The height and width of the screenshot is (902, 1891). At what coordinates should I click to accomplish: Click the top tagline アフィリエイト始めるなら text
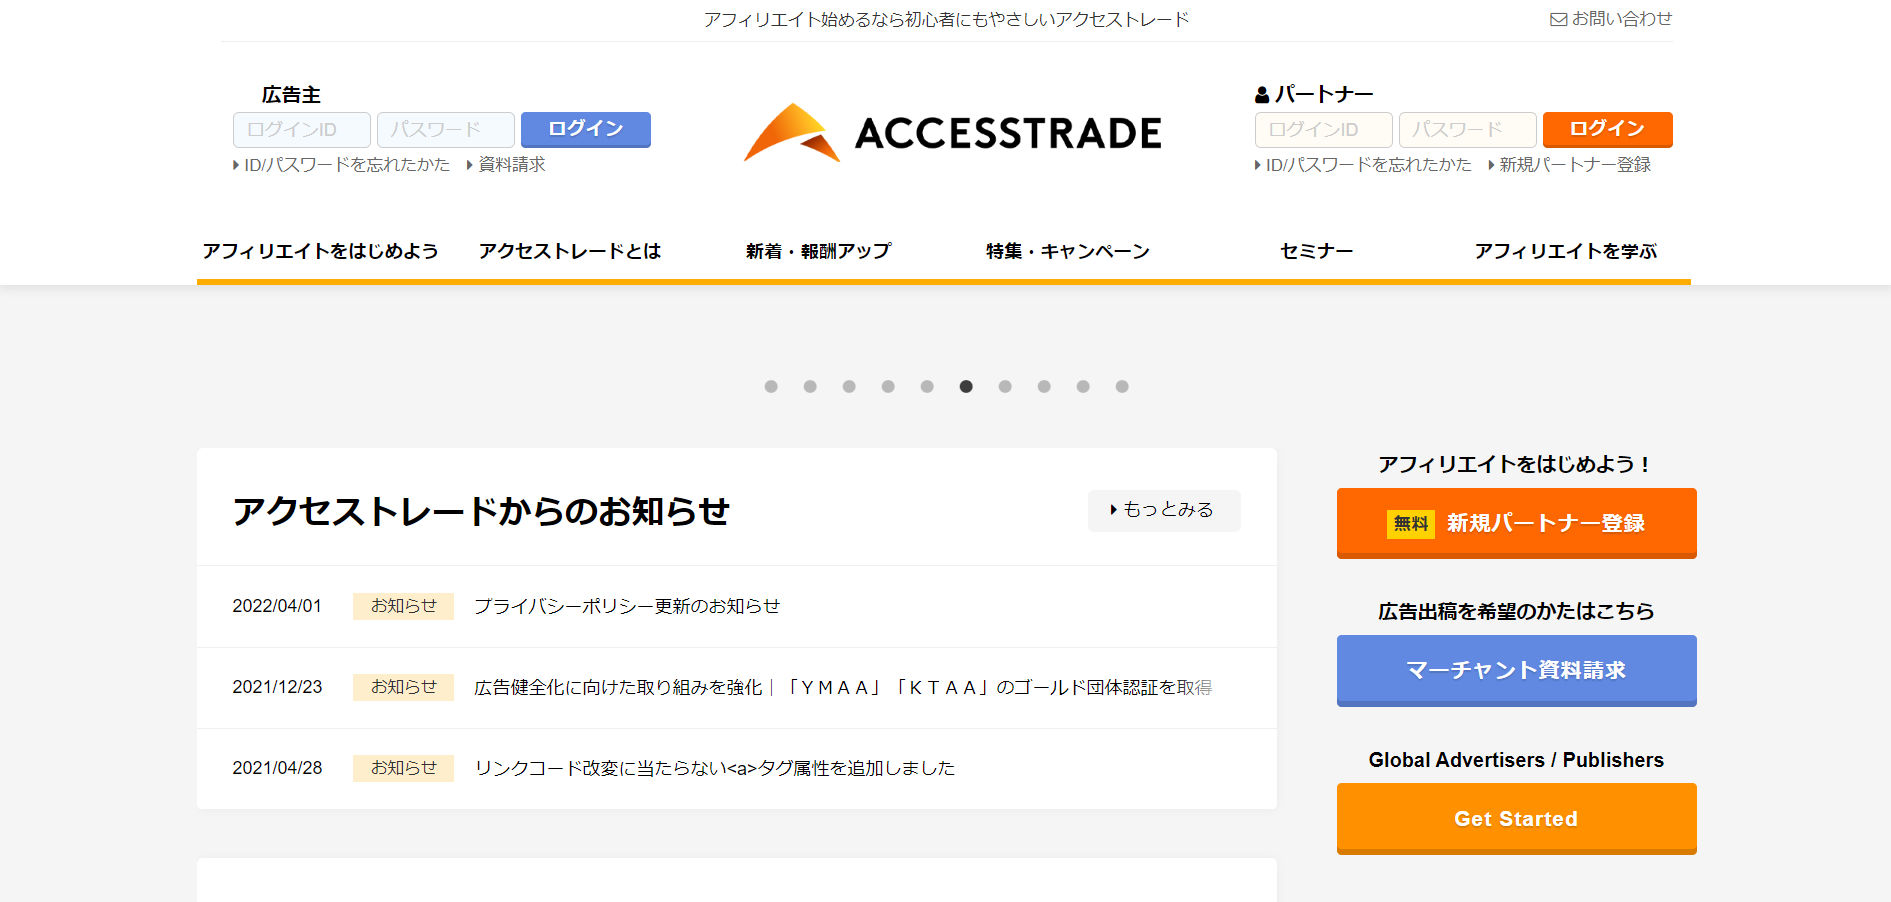click(946, 20)
